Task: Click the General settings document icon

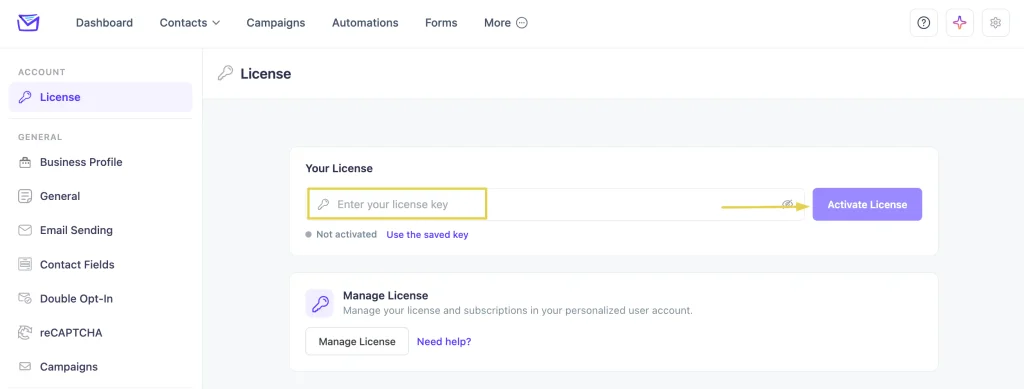Action: coord(25,196)
